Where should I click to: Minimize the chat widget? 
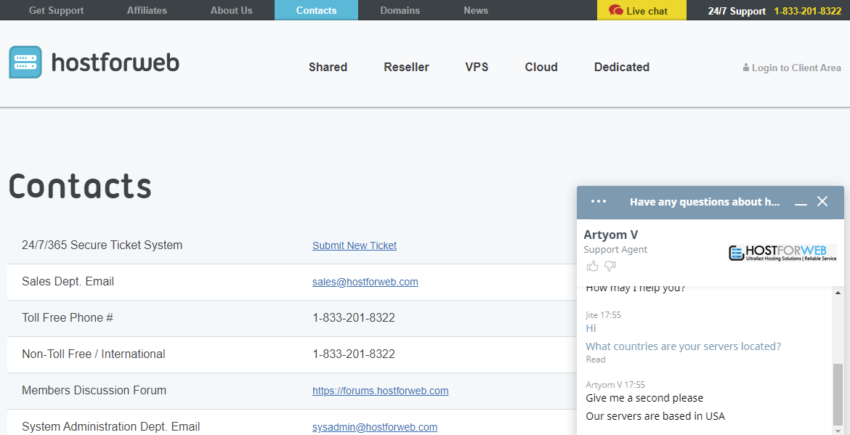point(801,202)
